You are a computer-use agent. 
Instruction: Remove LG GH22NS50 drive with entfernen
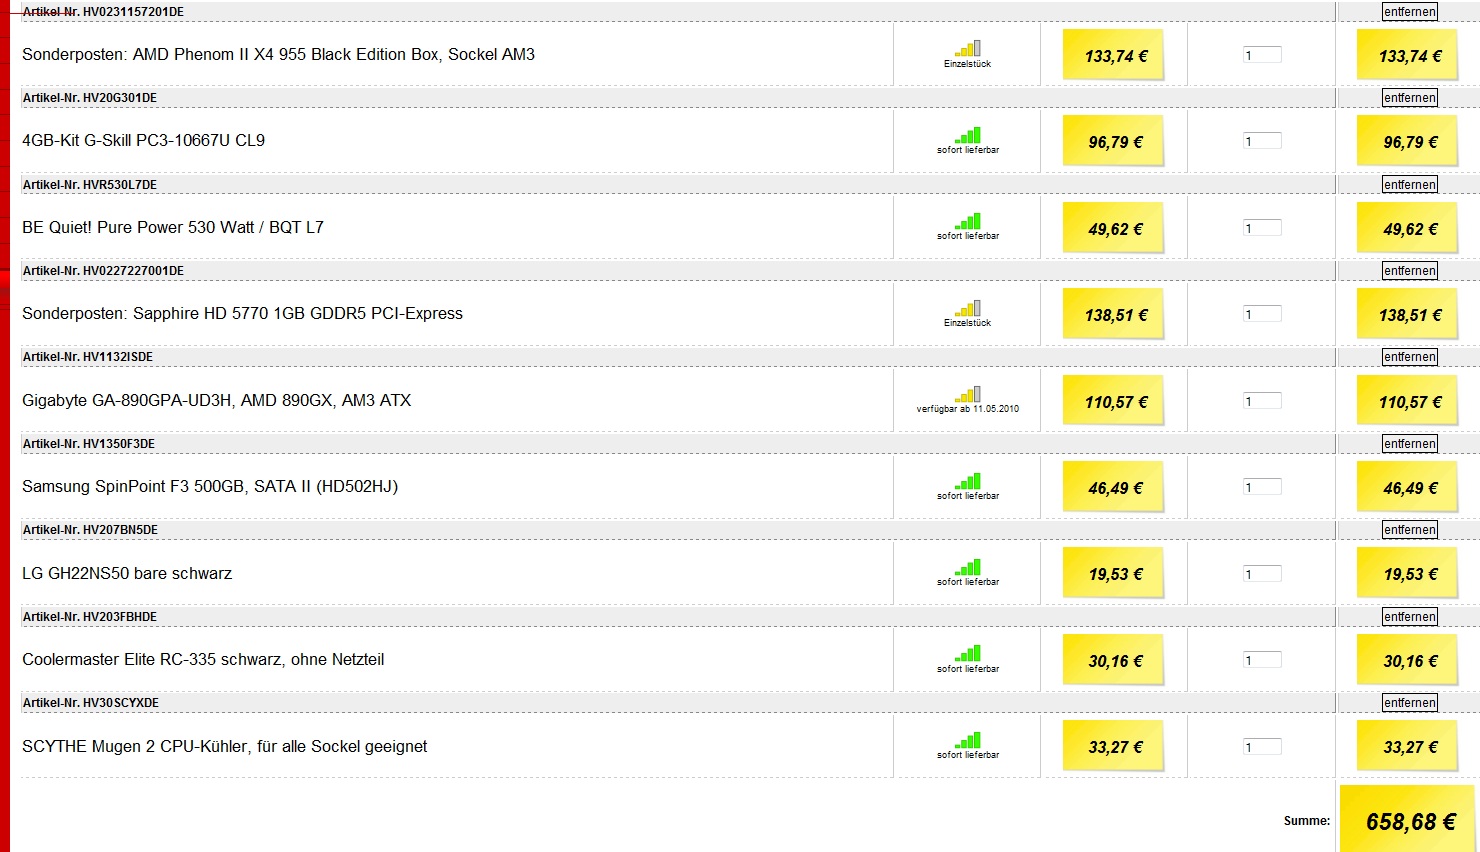pyautogui.click(x=1410, y=530)
